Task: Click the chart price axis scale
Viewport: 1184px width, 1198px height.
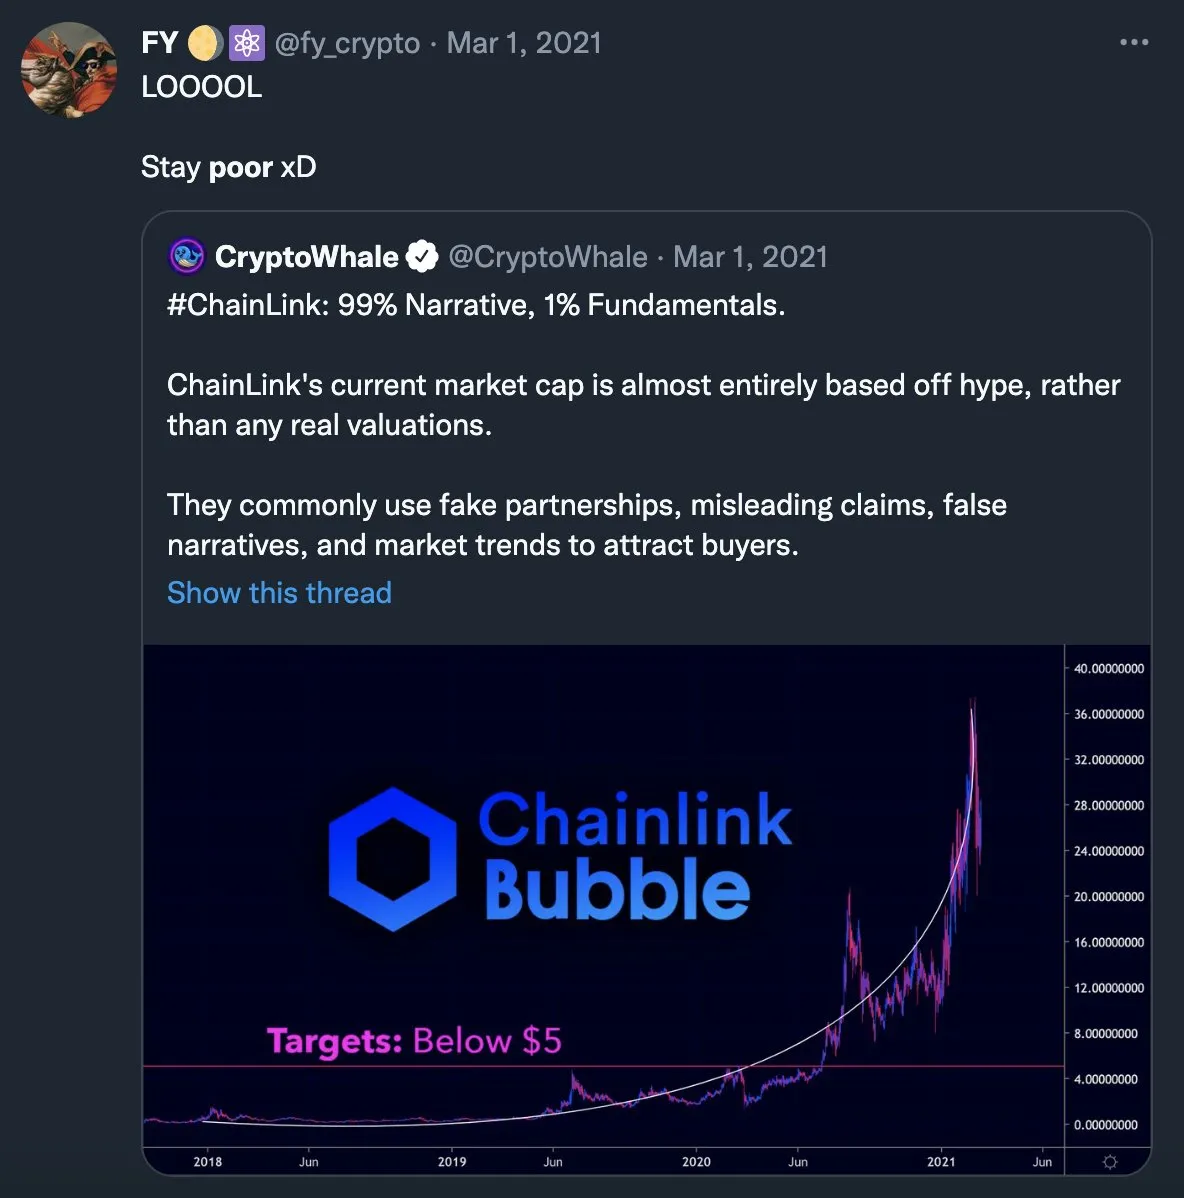Action: click(1106, 897)
